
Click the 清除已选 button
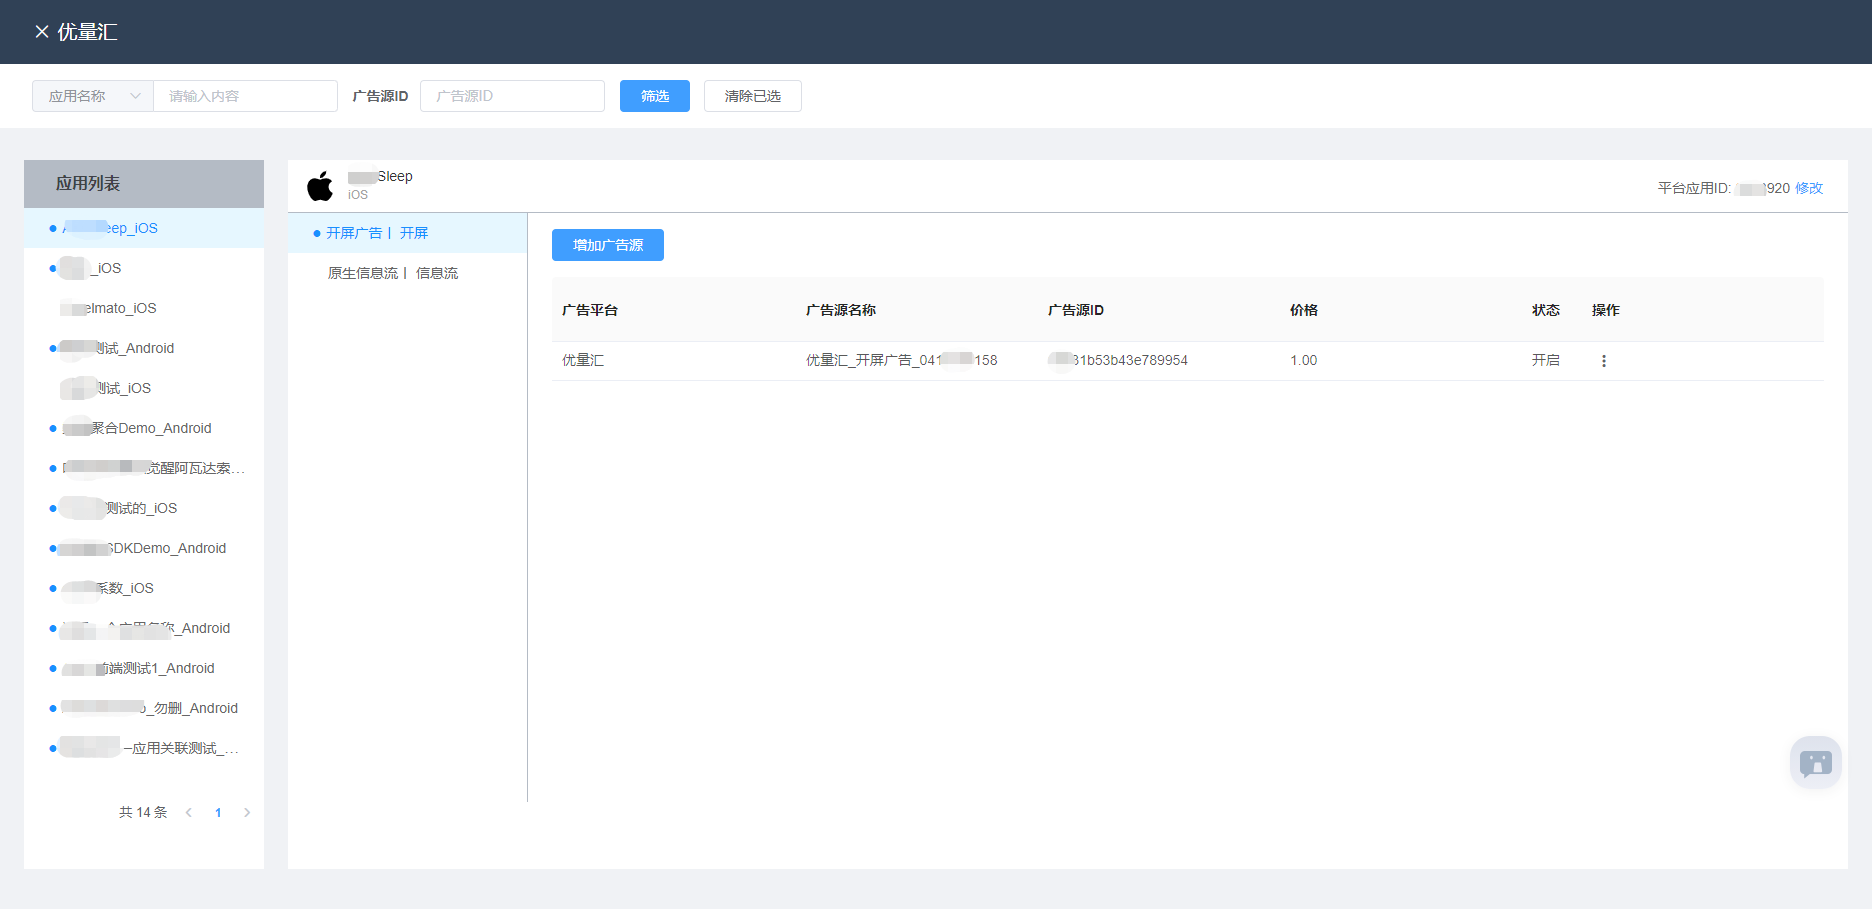[x=753, y=96]
